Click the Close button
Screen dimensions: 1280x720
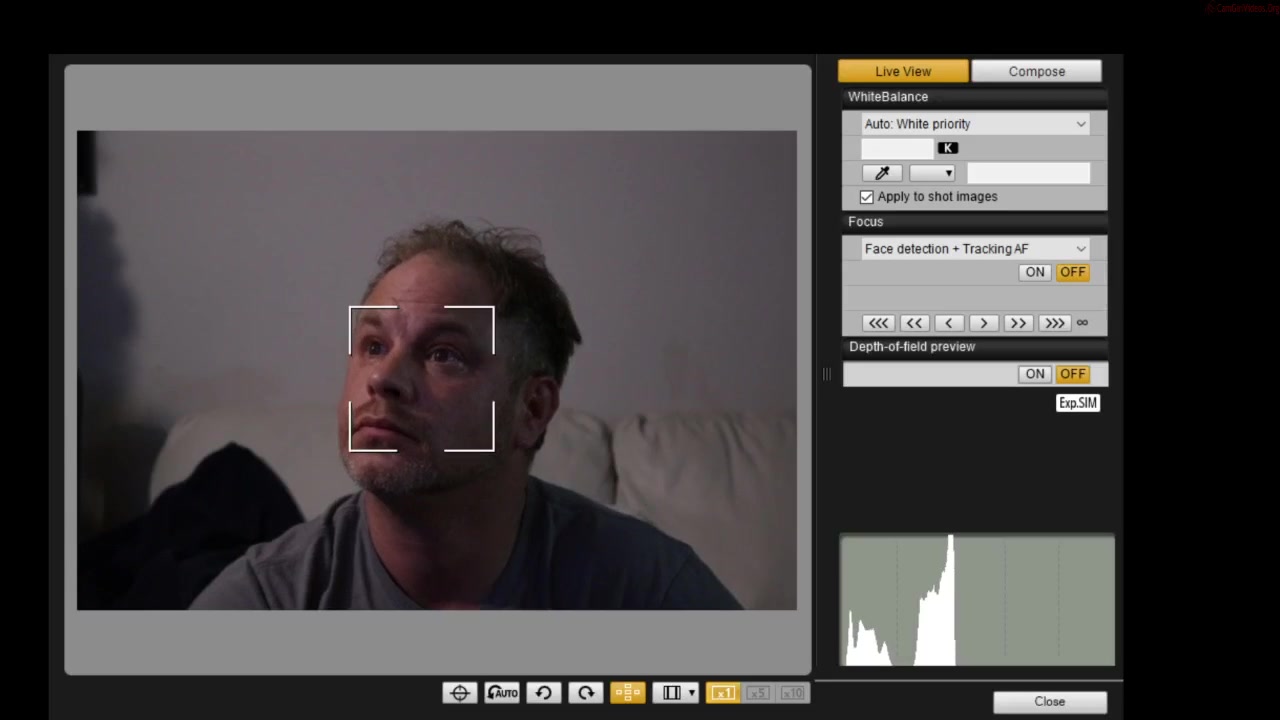pyautogui.click(x=1049, y=701)
